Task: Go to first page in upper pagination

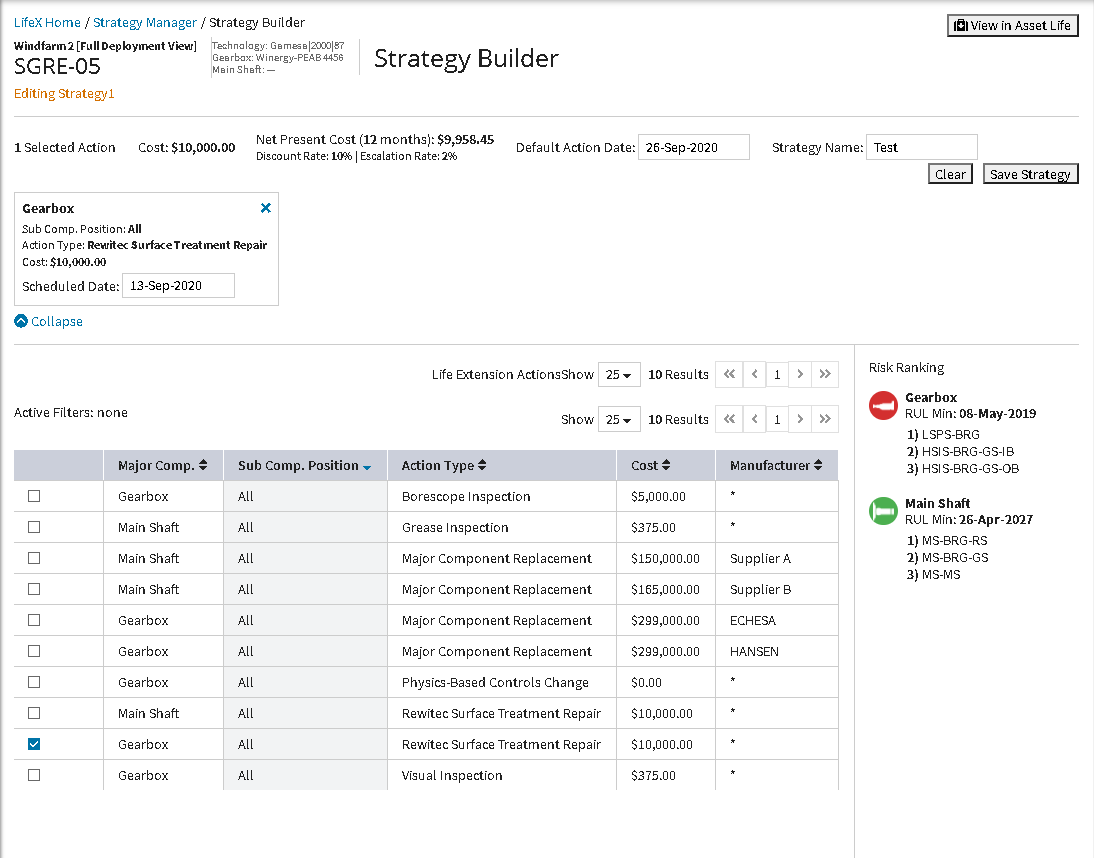Action: 729,374
